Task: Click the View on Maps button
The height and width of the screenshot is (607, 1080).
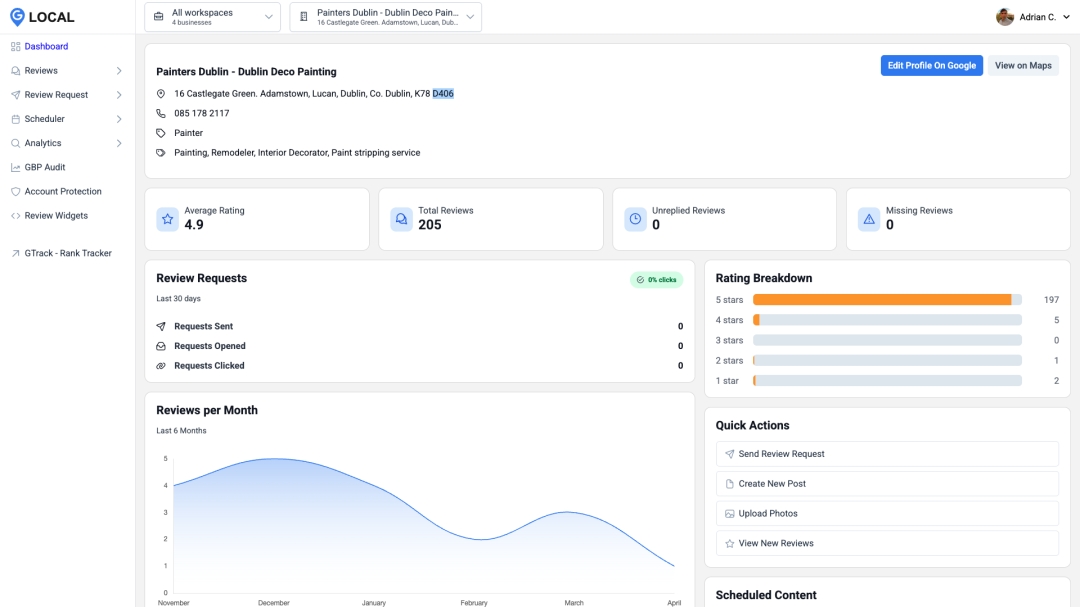Action: point(1023,66)
